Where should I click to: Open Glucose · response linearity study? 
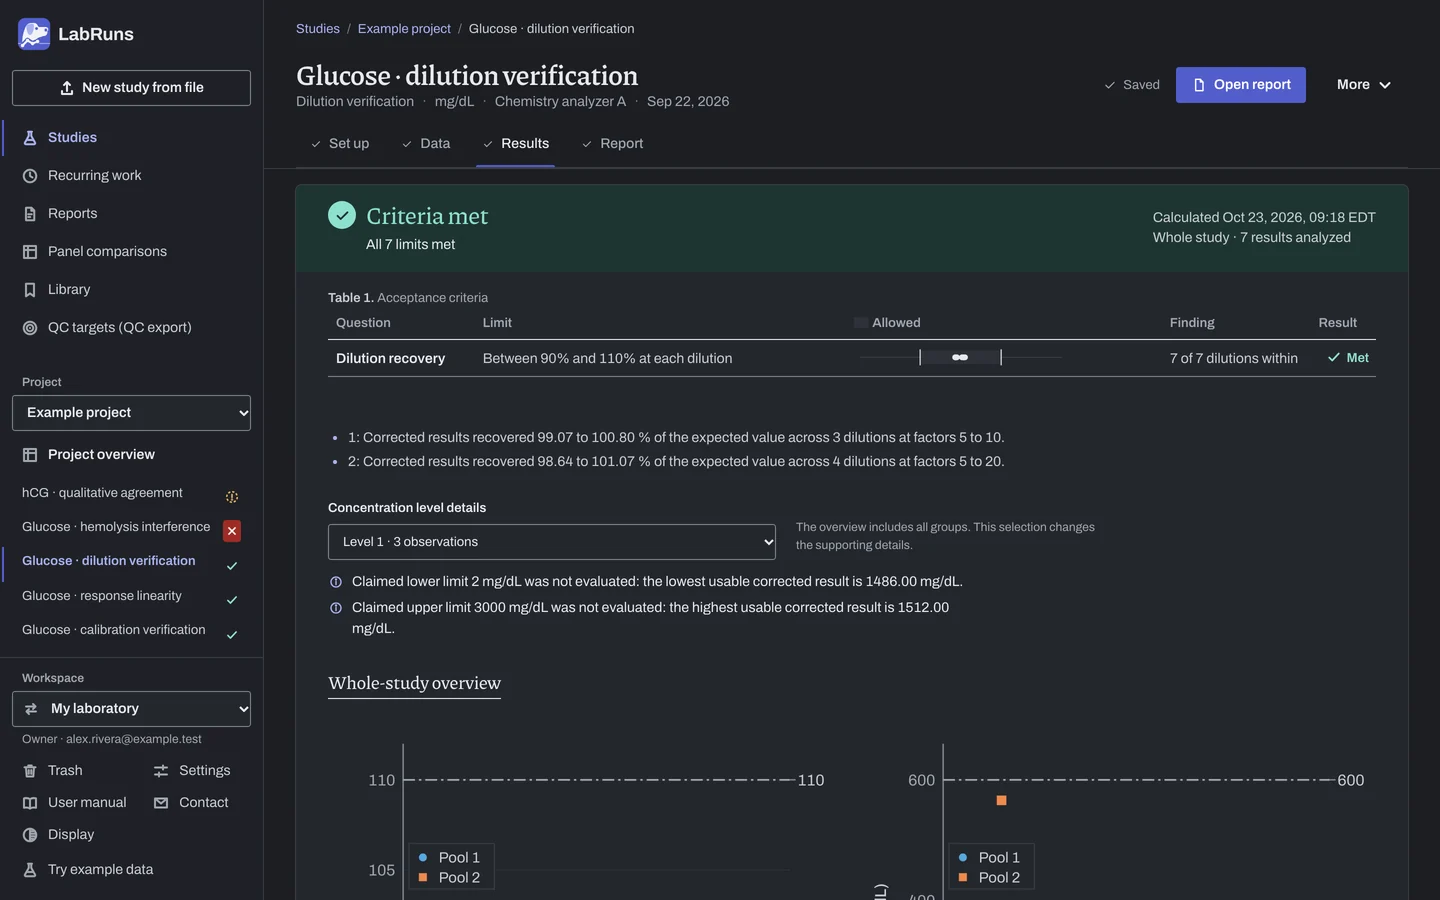[102, 596]
